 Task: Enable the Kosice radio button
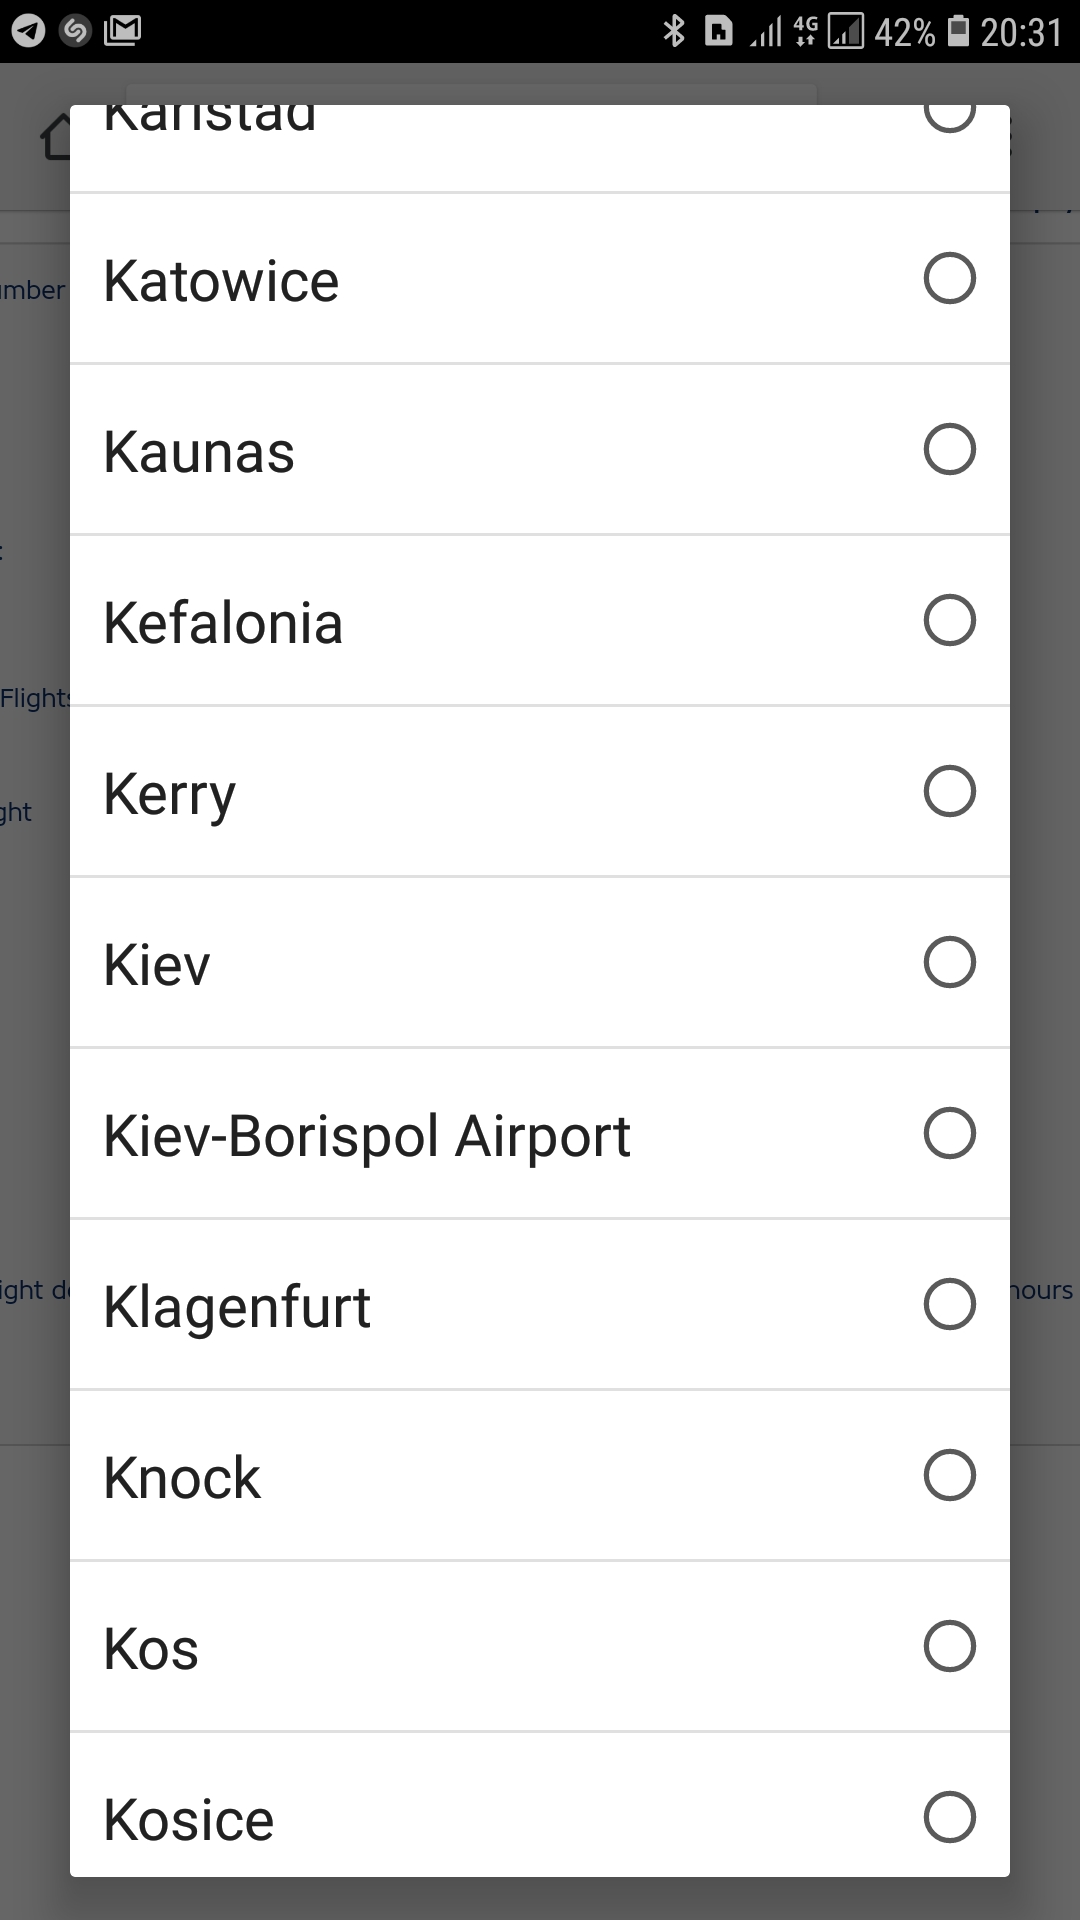coord(949,1817)
